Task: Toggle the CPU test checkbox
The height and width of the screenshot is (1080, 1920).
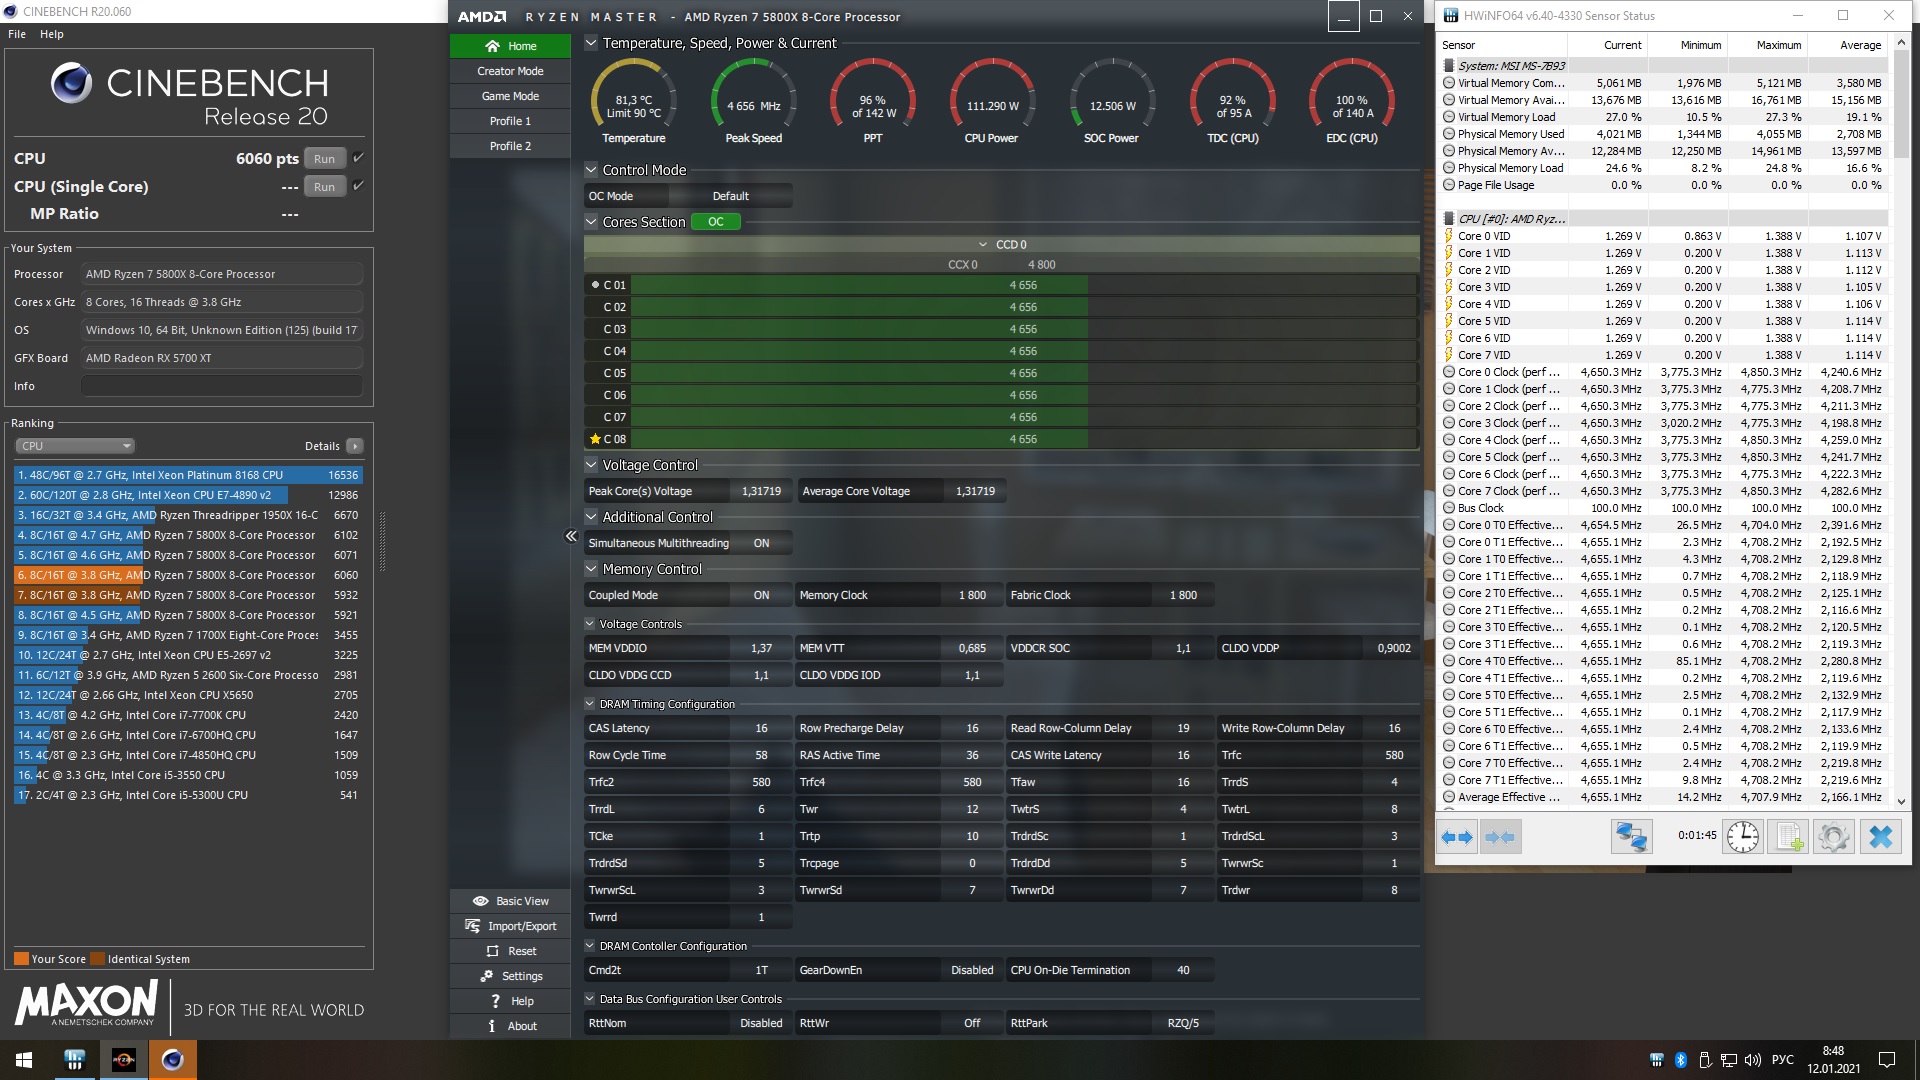Action: click(x=358, y=158)
